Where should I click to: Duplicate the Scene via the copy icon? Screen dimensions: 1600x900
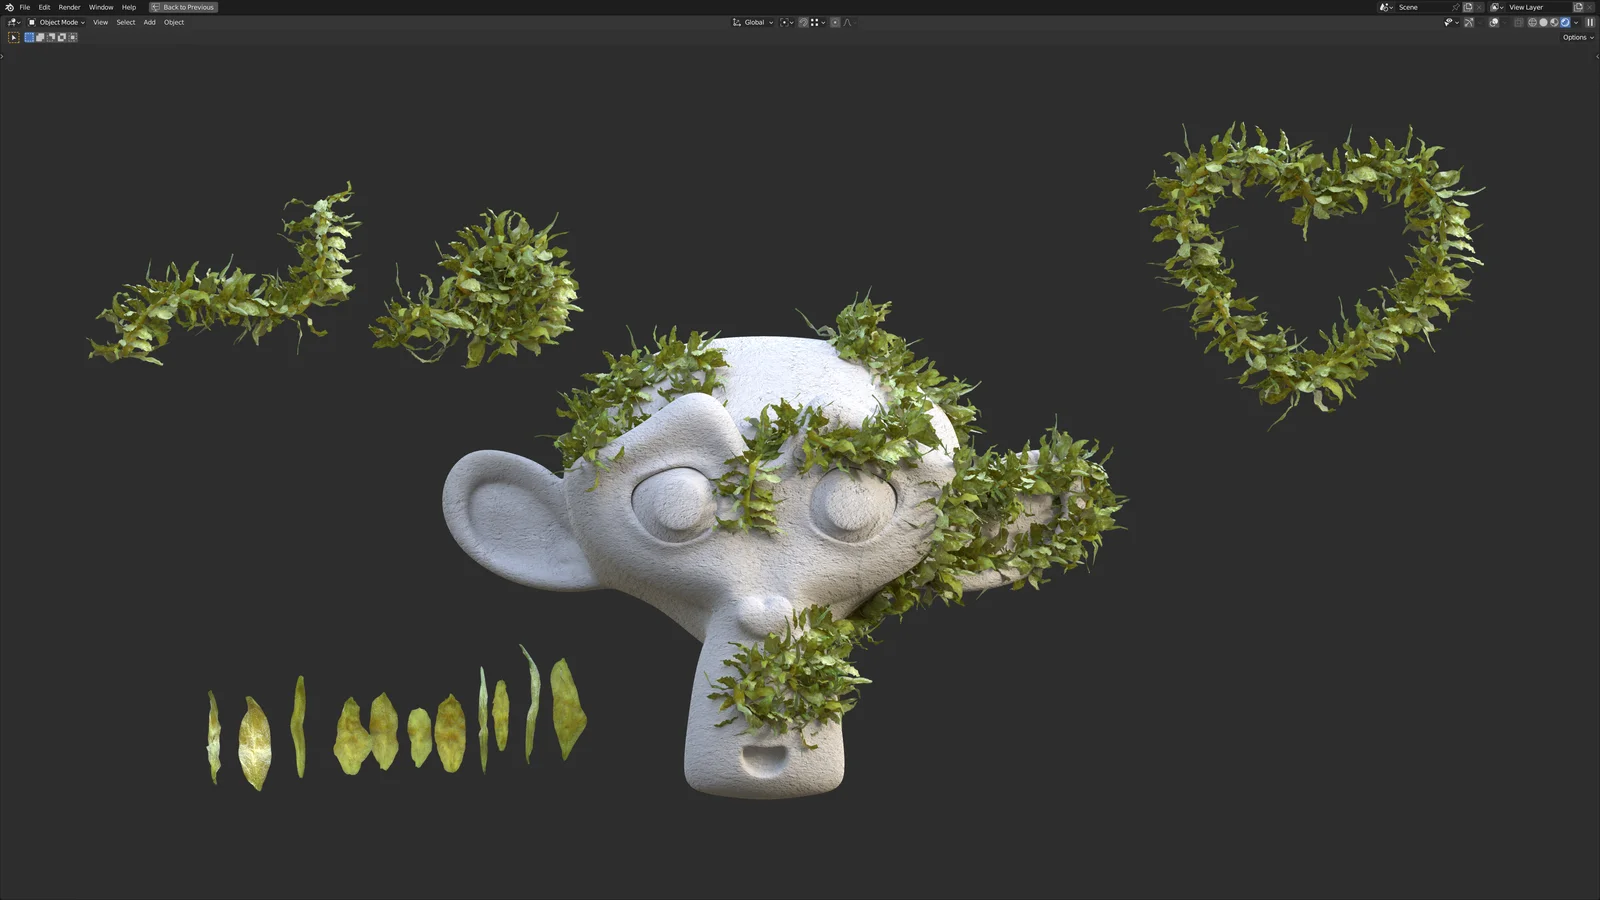pyautogui.click(x=1468, y=7)
